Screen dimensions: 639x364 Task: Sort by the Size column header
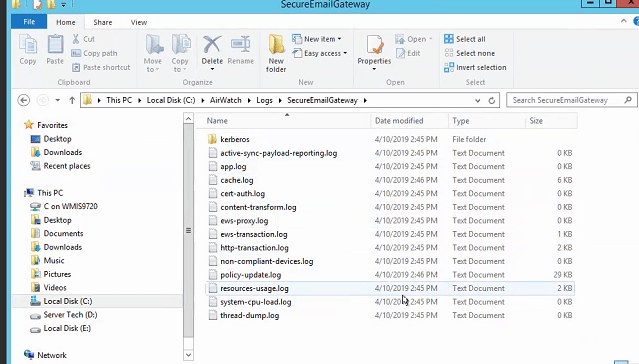coord(551,121)
